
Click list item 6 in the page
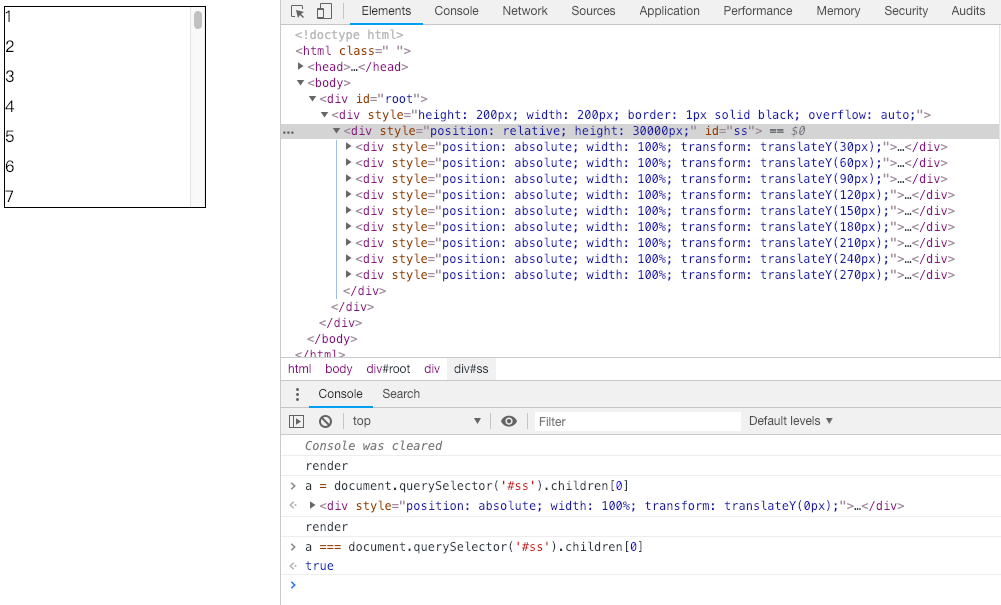[x=10, y=167]
